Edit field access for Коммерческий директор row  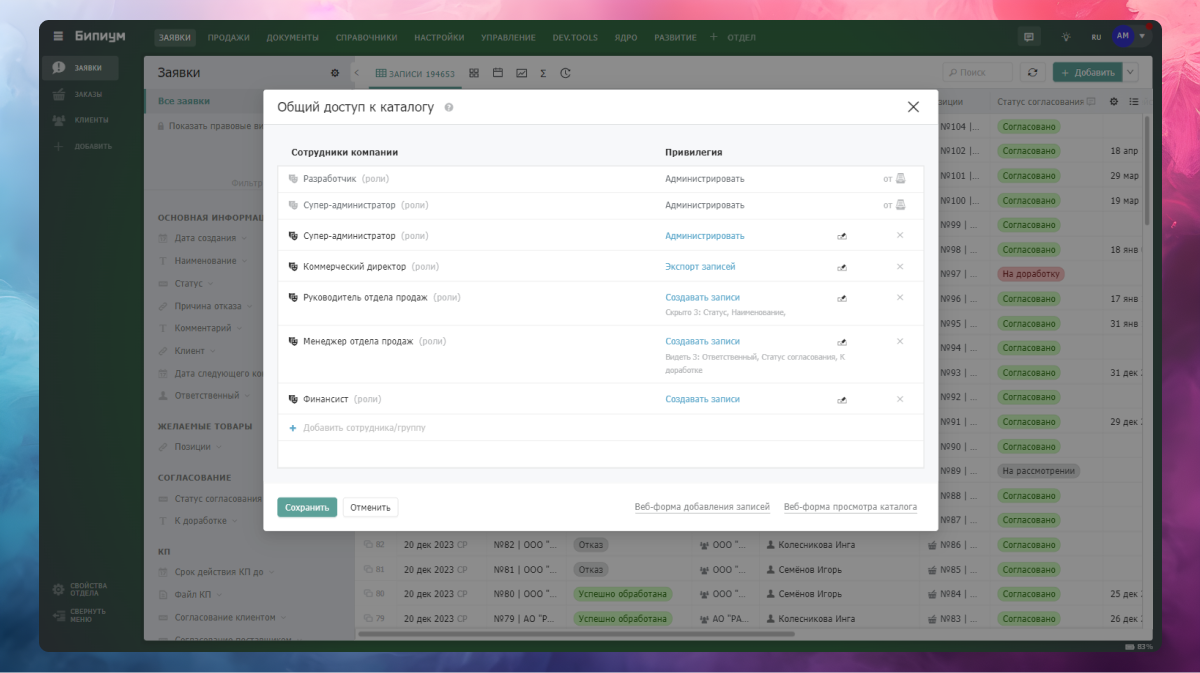[x=842, y=267]
